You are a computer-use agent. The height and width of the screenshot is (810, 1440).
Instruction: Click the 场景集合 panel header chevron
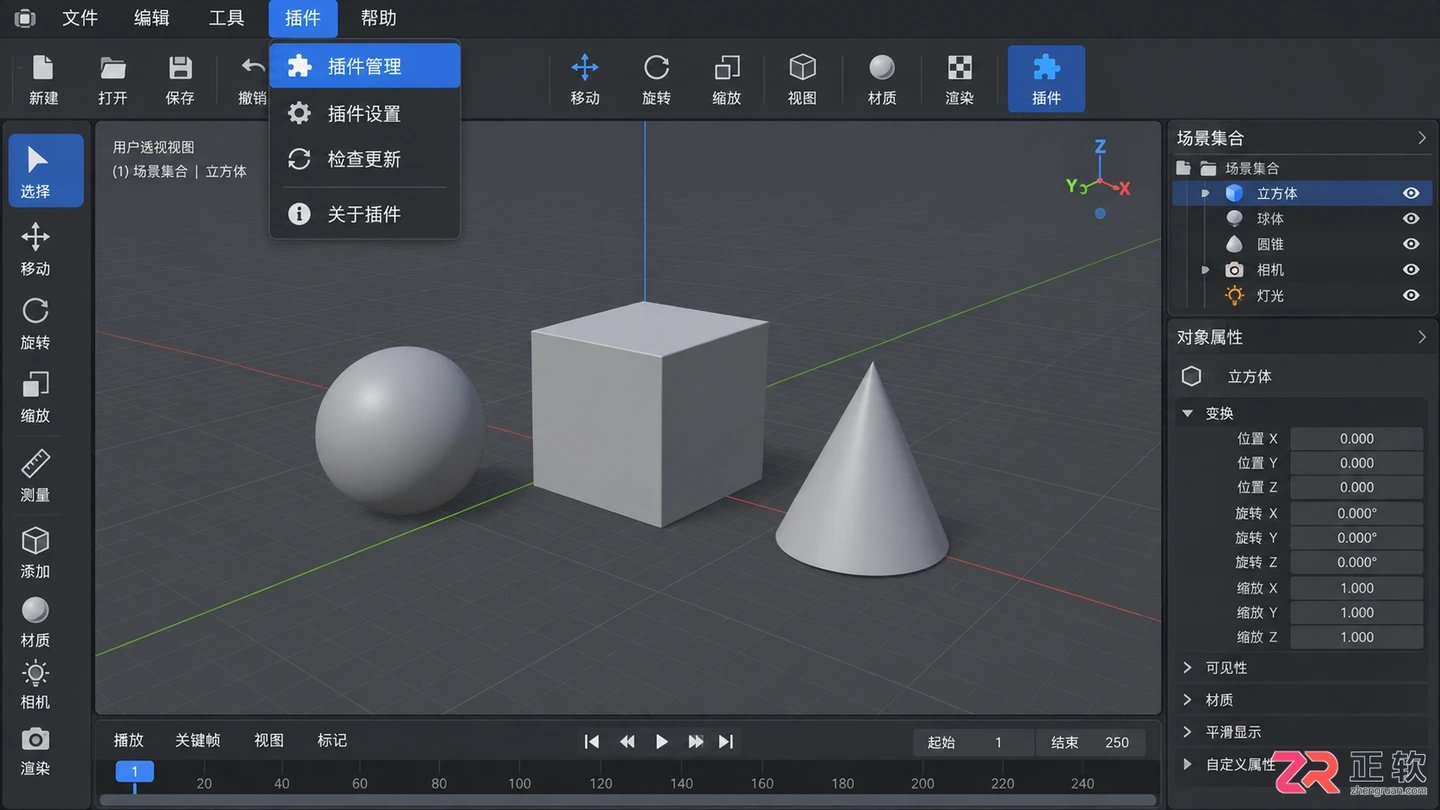click(x=1422, y=138)
